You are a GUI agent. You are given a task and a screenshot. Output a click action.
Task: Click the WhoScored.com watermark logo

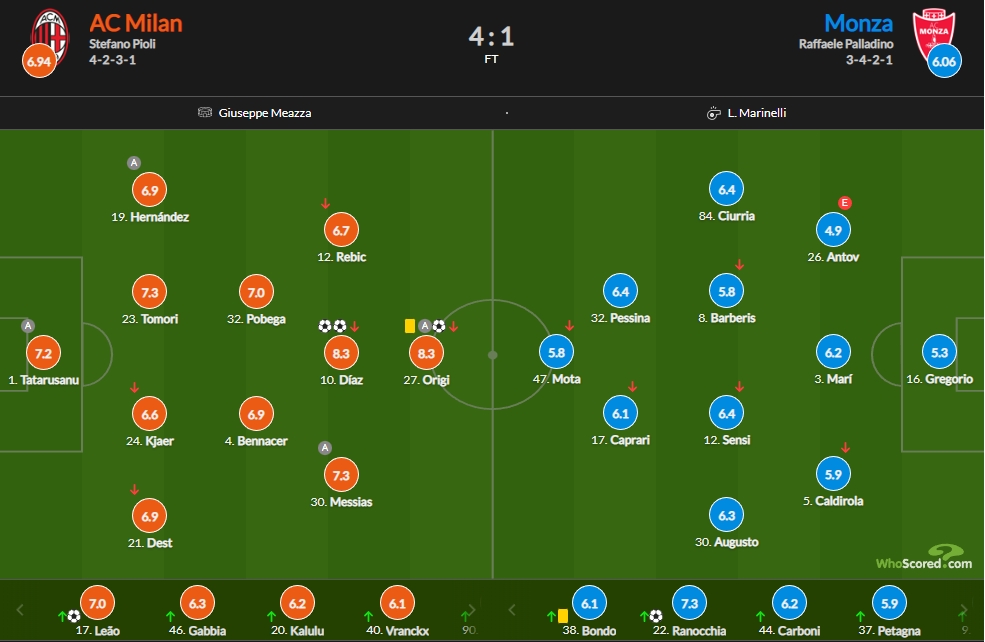point(924,558)
